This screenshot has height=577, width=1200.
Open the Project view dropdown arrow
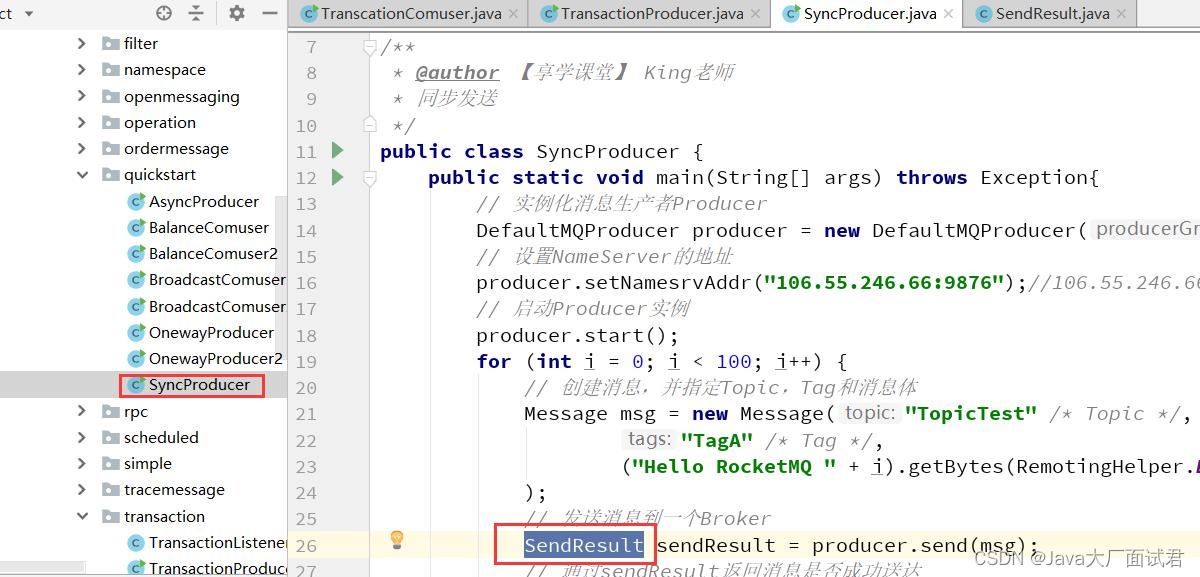(x=28, y=14)
